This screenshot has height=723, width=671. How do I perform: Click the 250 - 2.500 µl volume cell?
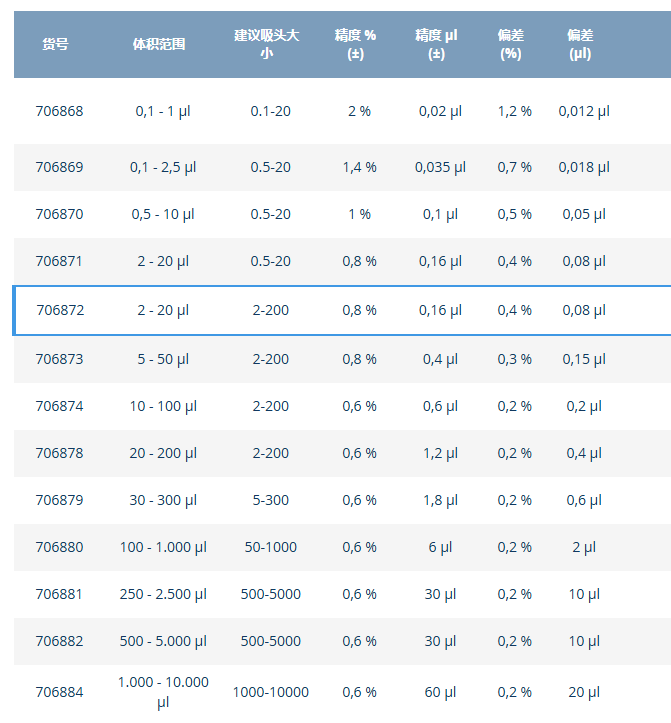pos(163,594)
